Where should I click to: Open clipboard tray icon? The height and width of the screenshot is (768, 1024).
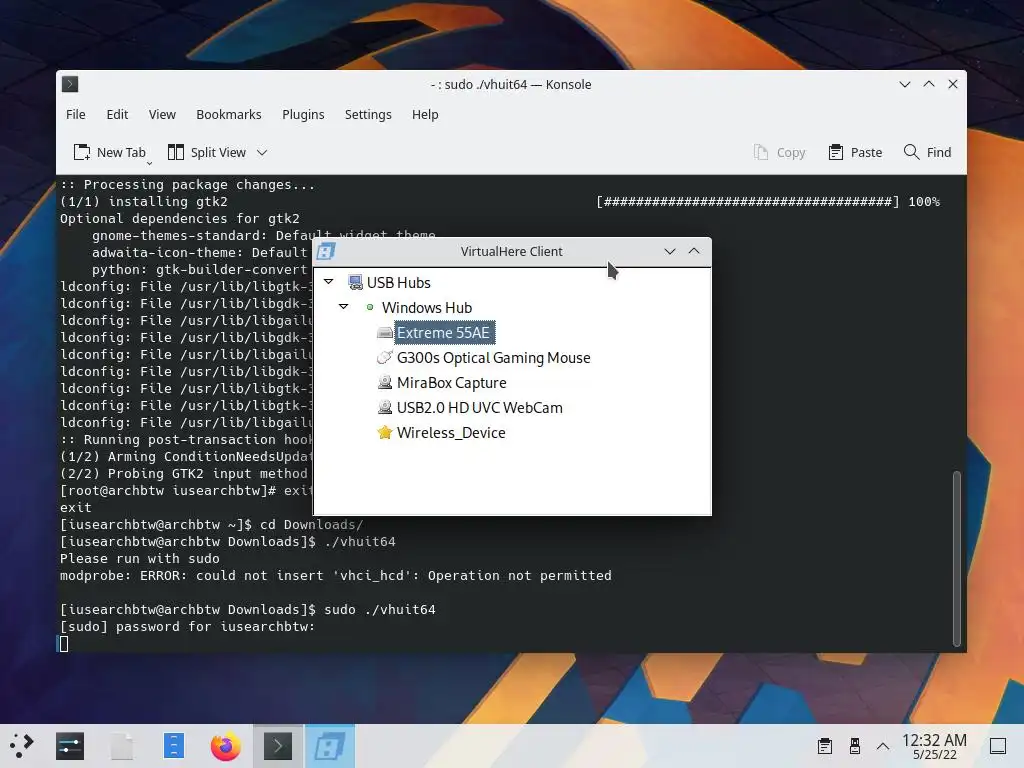[825, 746]
